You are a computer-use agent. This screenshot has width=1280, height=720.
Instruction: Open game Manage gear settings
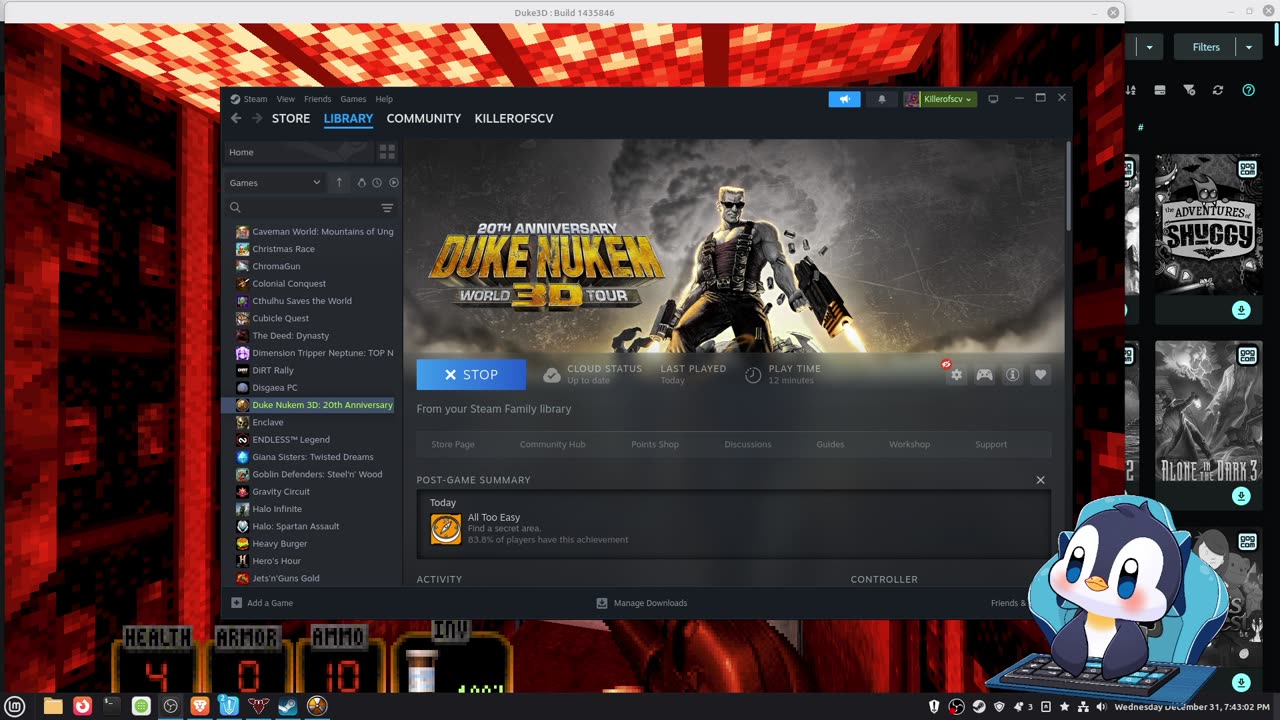956,375
